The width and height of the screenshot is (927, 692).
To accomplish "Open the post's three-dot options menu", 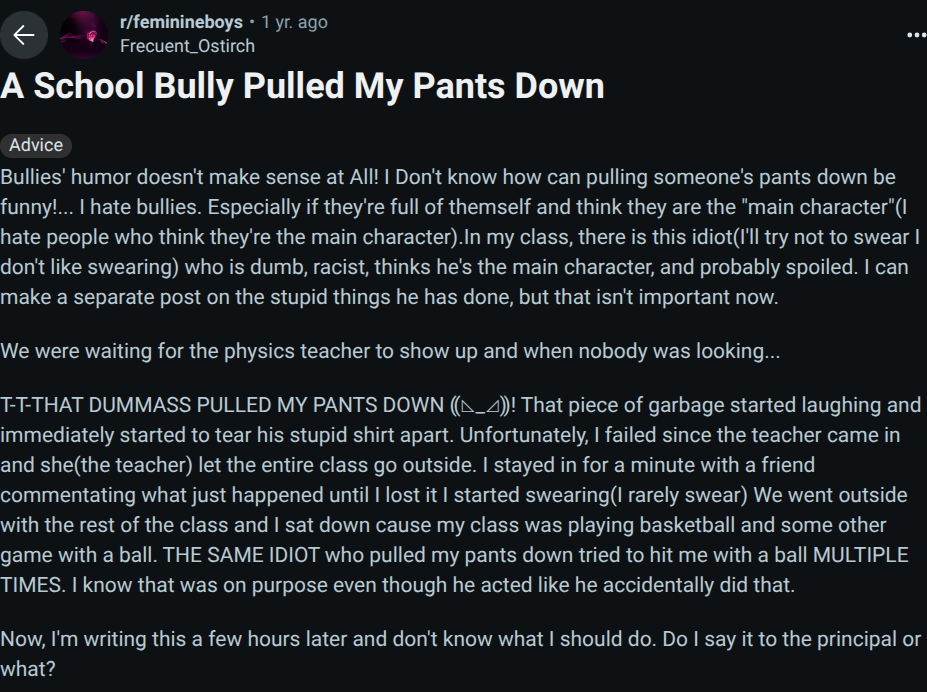I will coord(915,35).
